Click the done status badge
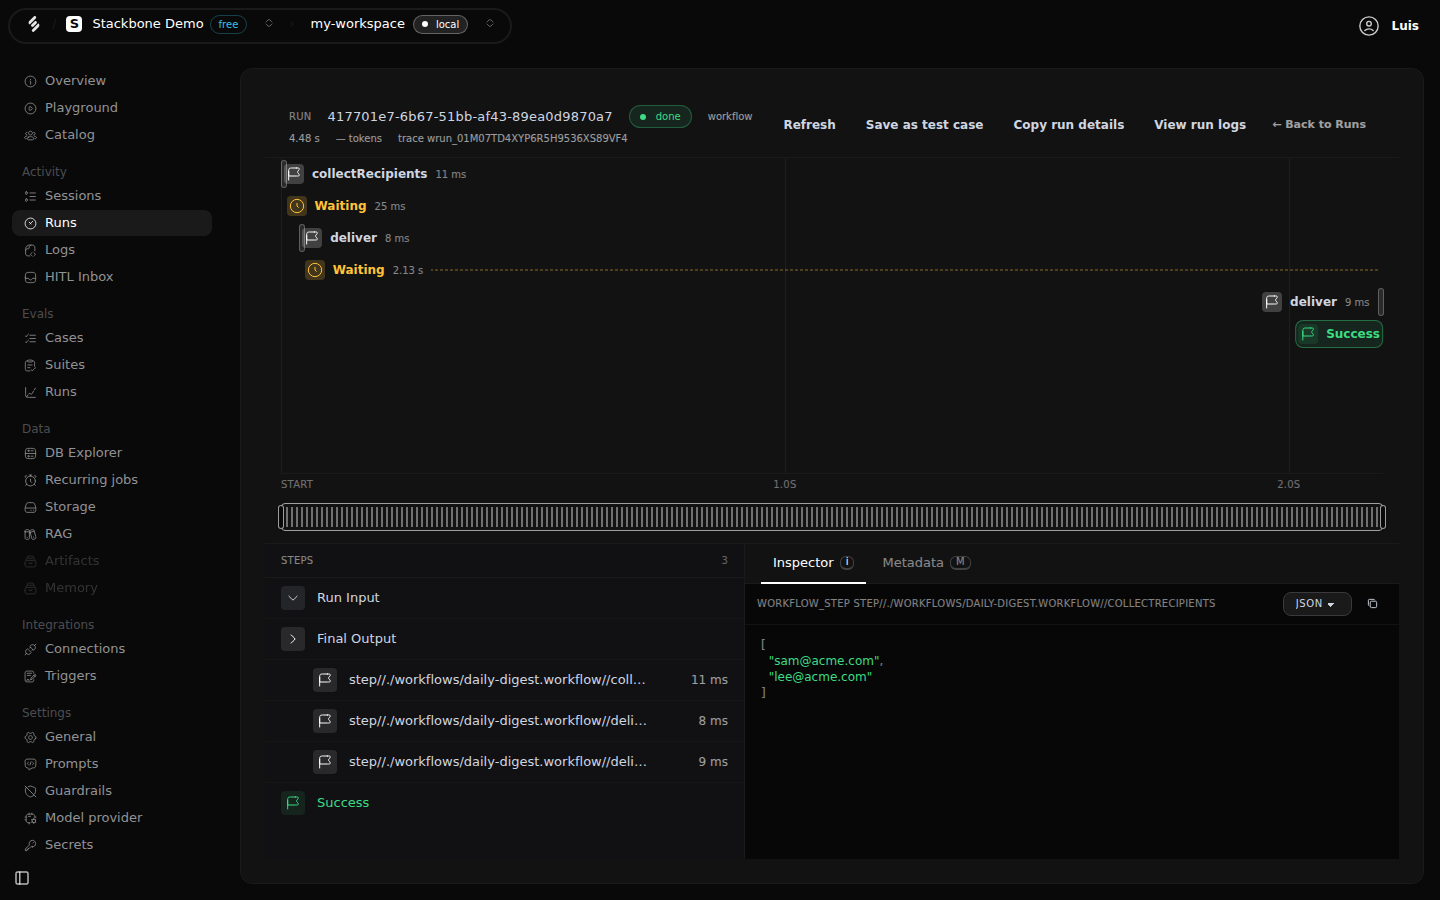 pyautogui.click(x=660, y=117)
